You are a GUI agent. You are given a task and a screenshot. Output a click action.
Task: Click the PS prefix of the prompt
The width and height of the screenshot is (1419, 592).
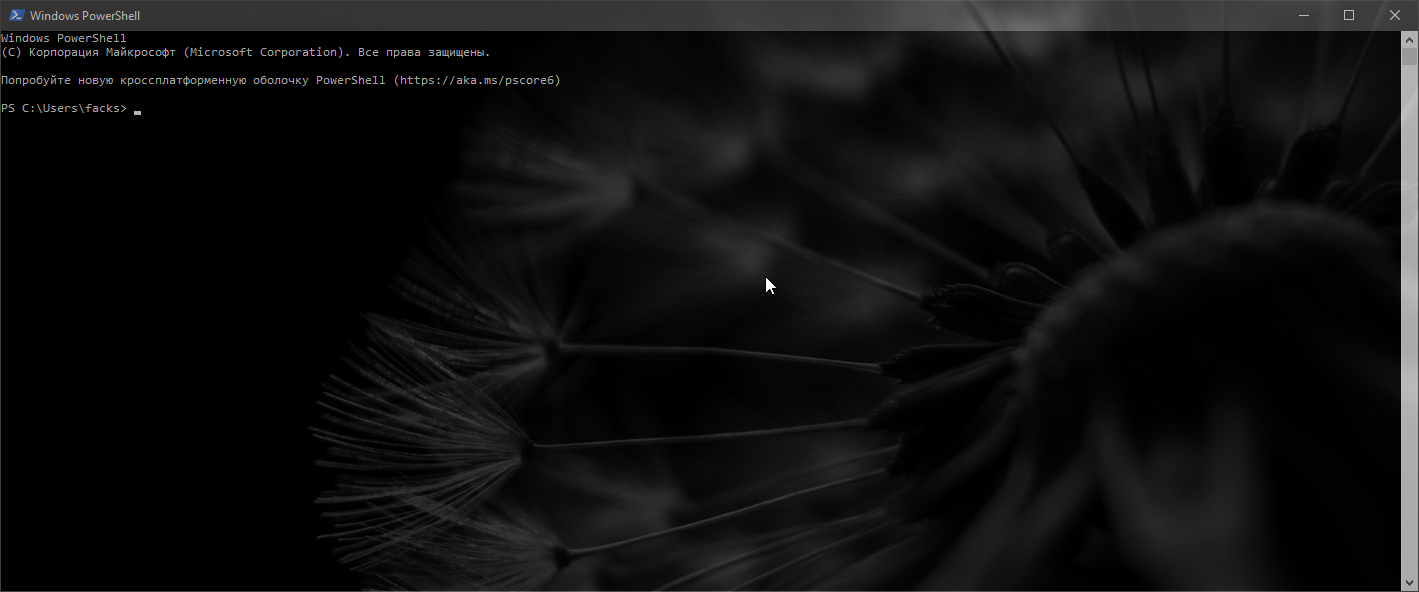click(10, 108)
